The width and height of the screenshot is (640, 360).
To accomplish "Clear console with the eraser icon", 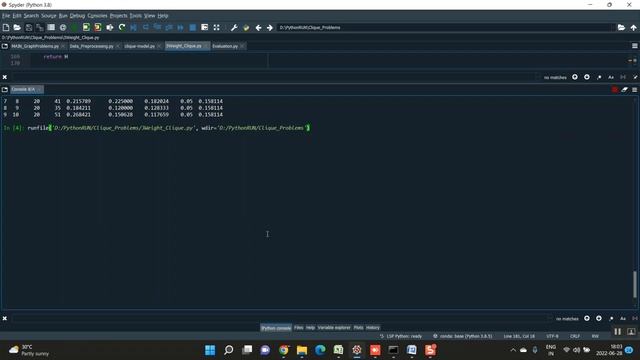I will [624, 89].
